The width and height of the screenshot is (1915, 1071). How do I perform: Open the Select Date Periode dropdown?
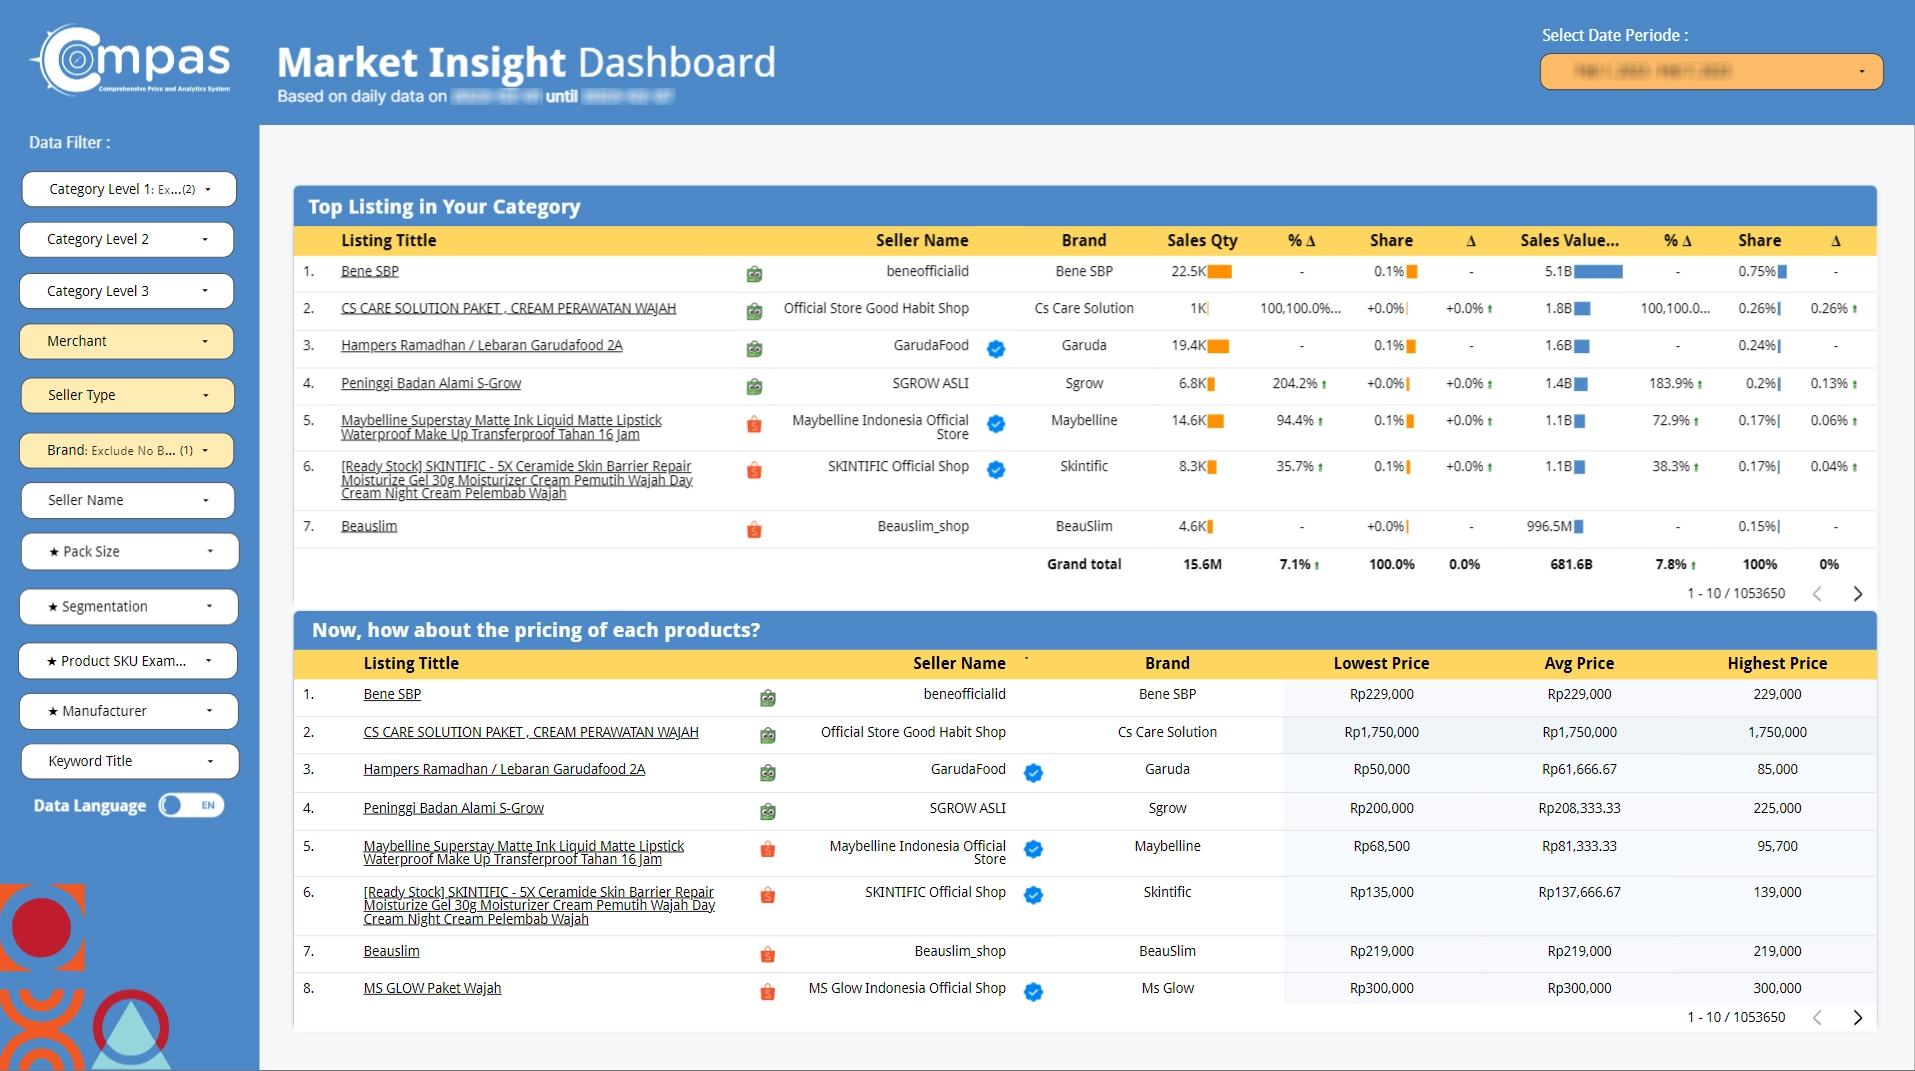point(1711,71)
